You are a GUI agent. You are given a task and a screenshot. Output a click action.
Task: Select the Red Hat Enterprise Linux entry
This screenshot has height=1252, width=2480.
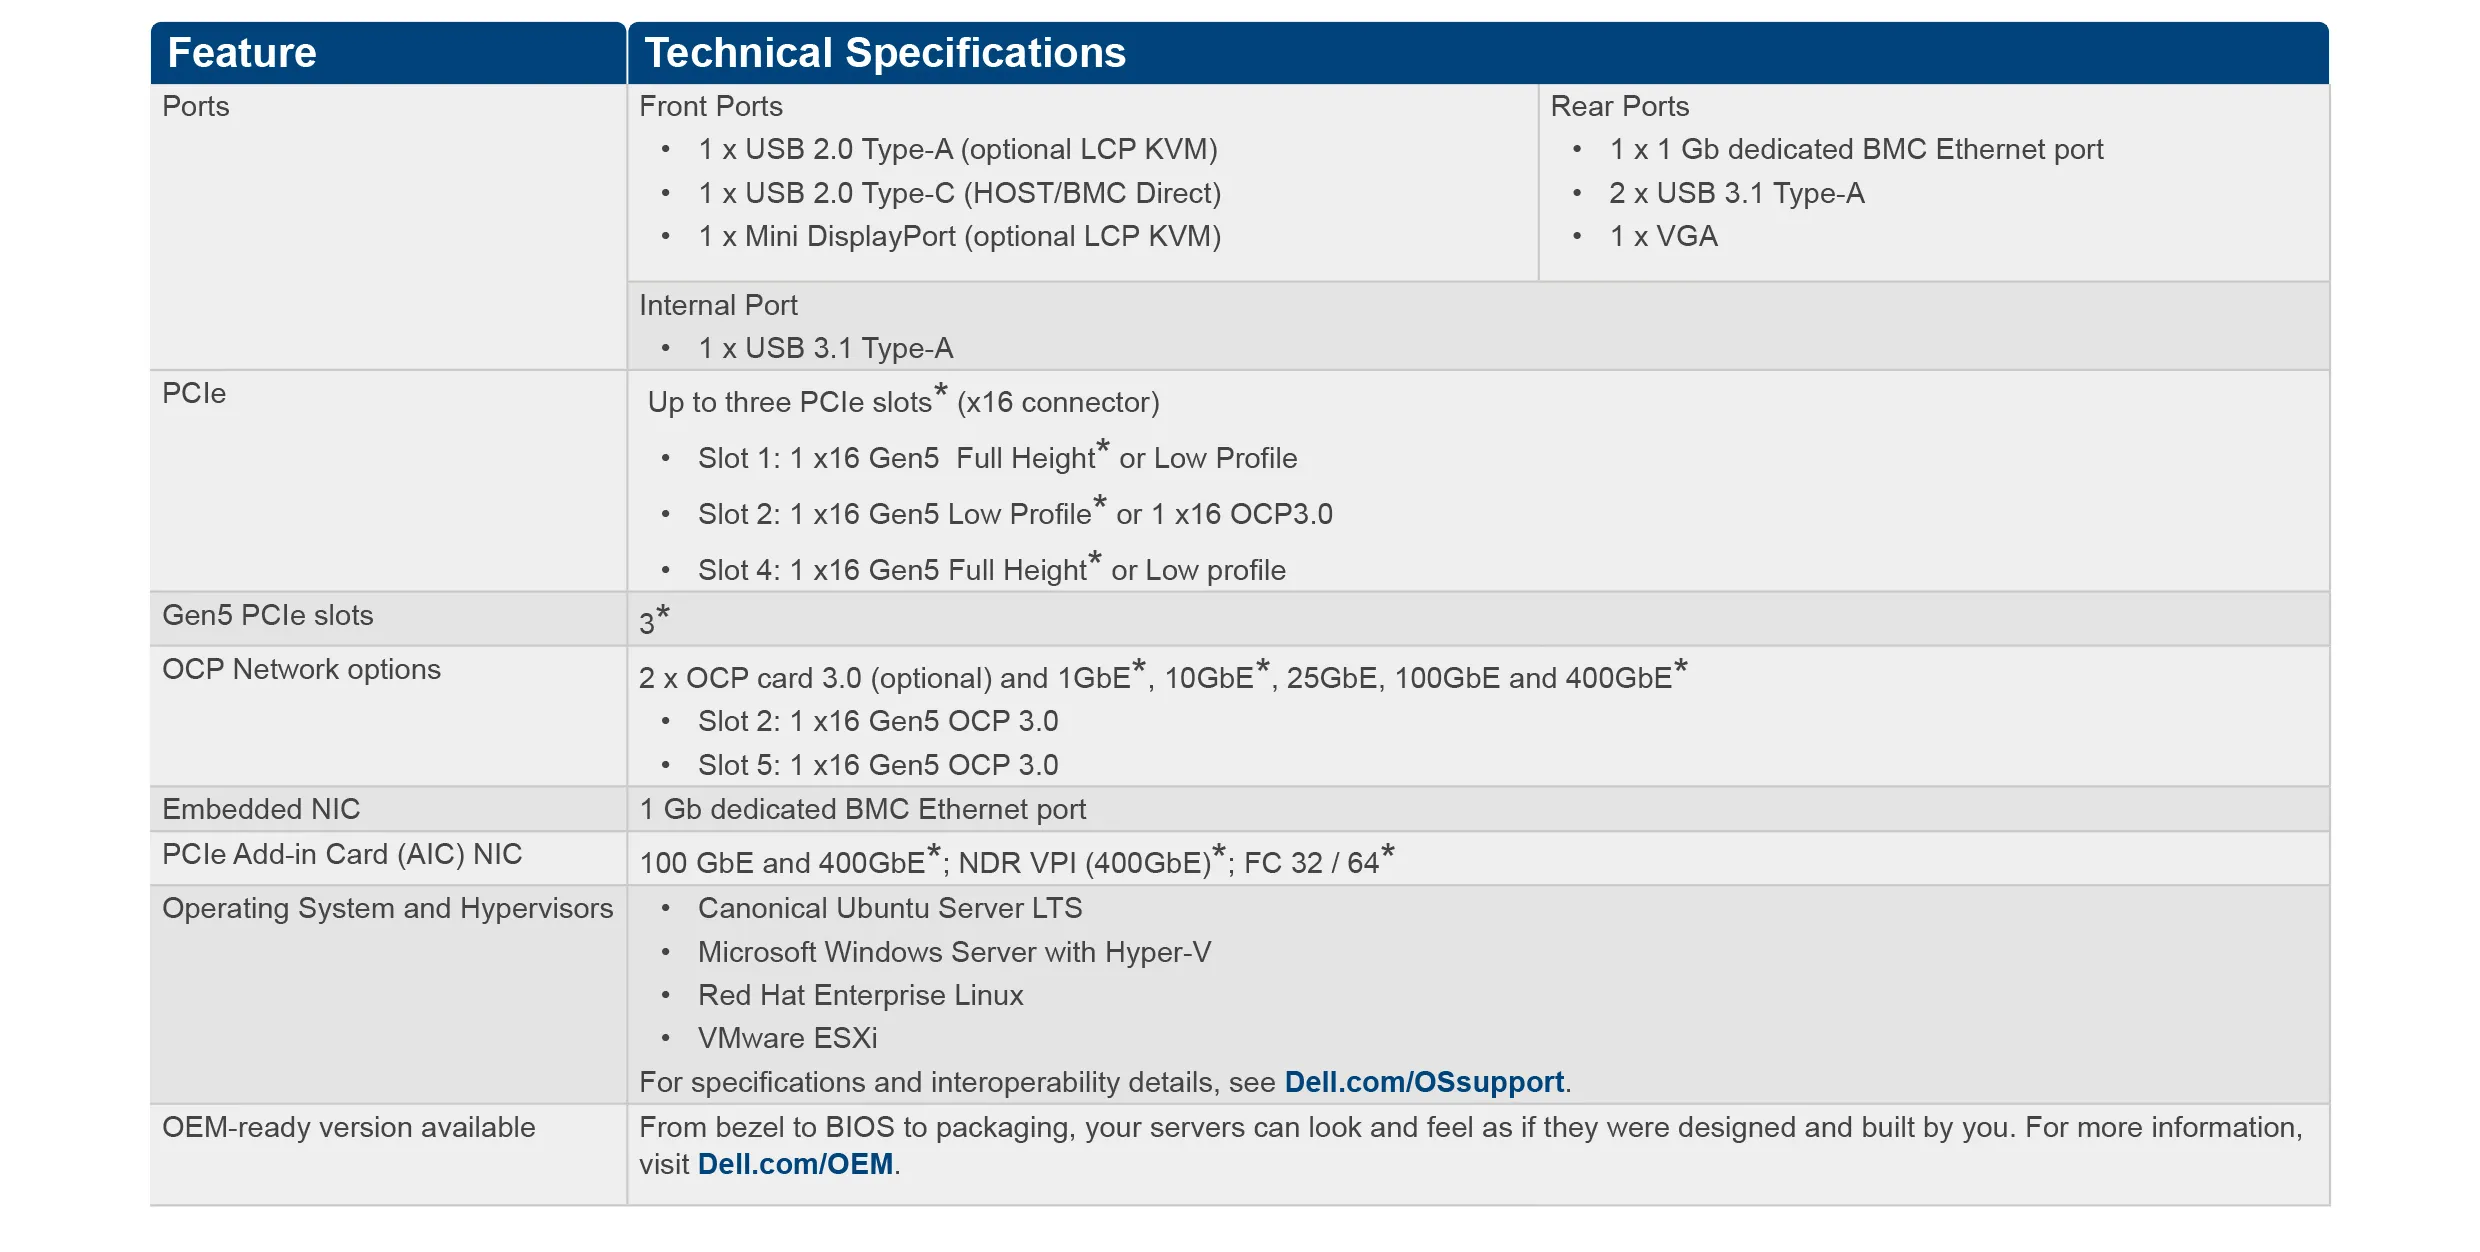point(860,995)
